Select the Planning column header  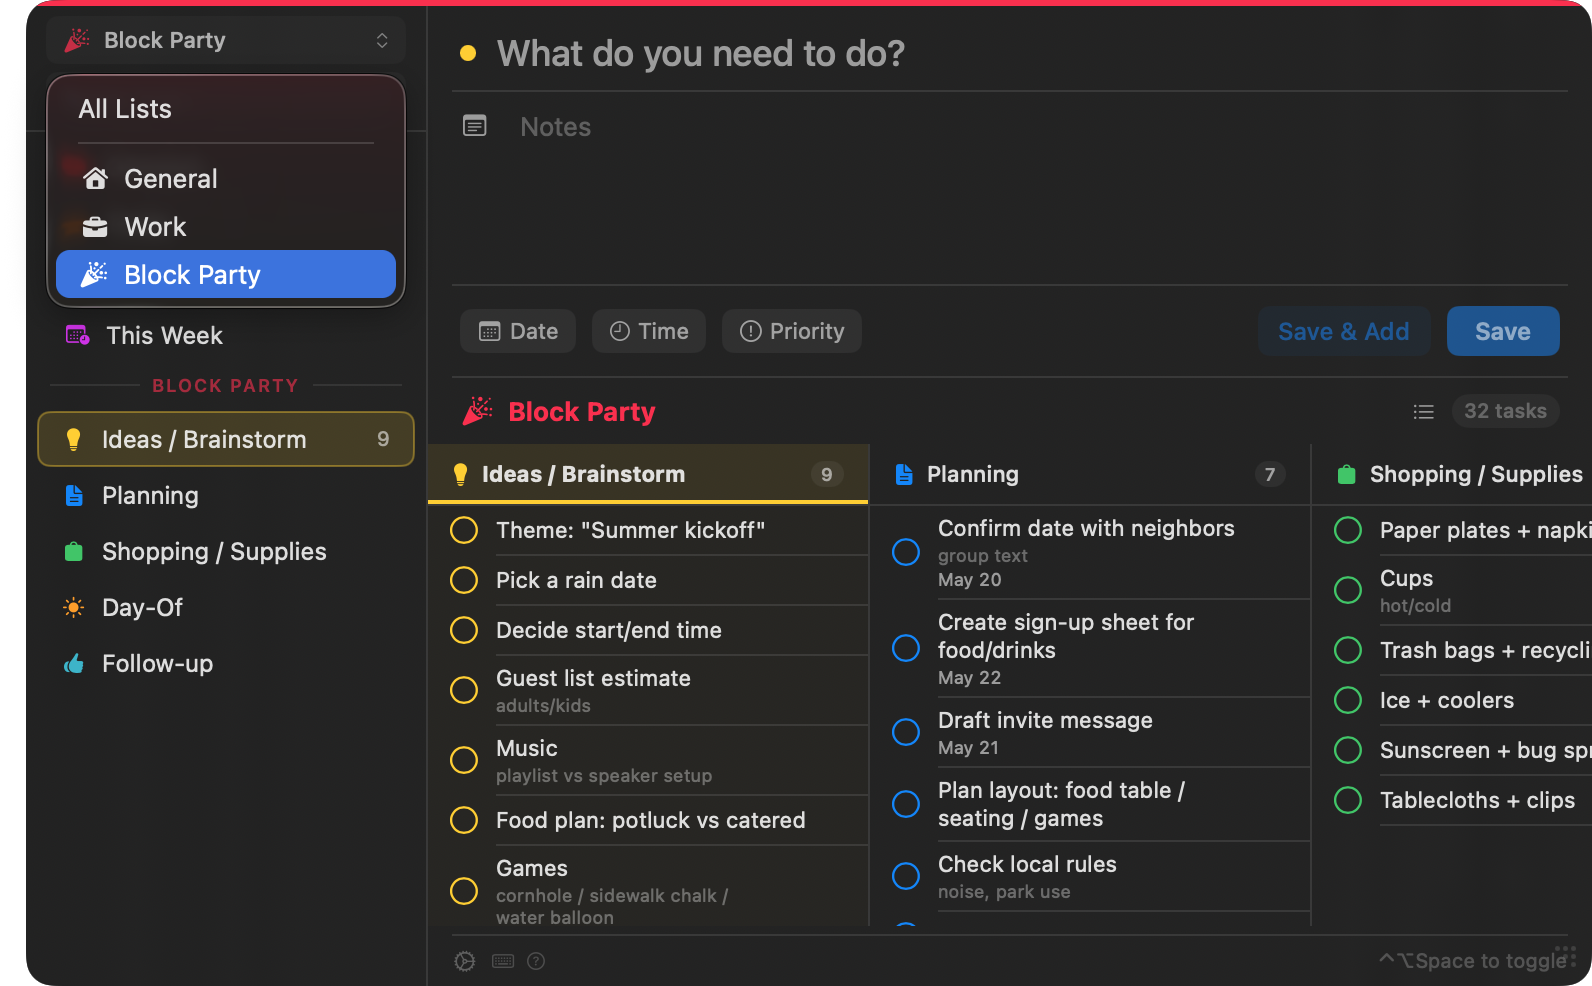[x=1090, y=474]
